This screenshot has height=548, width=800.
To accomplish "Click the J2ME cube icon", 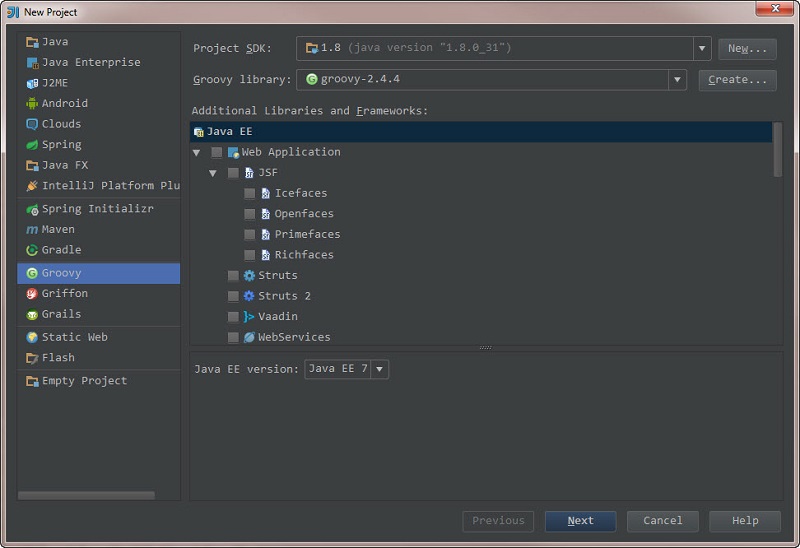I will (x=32, y=83).
